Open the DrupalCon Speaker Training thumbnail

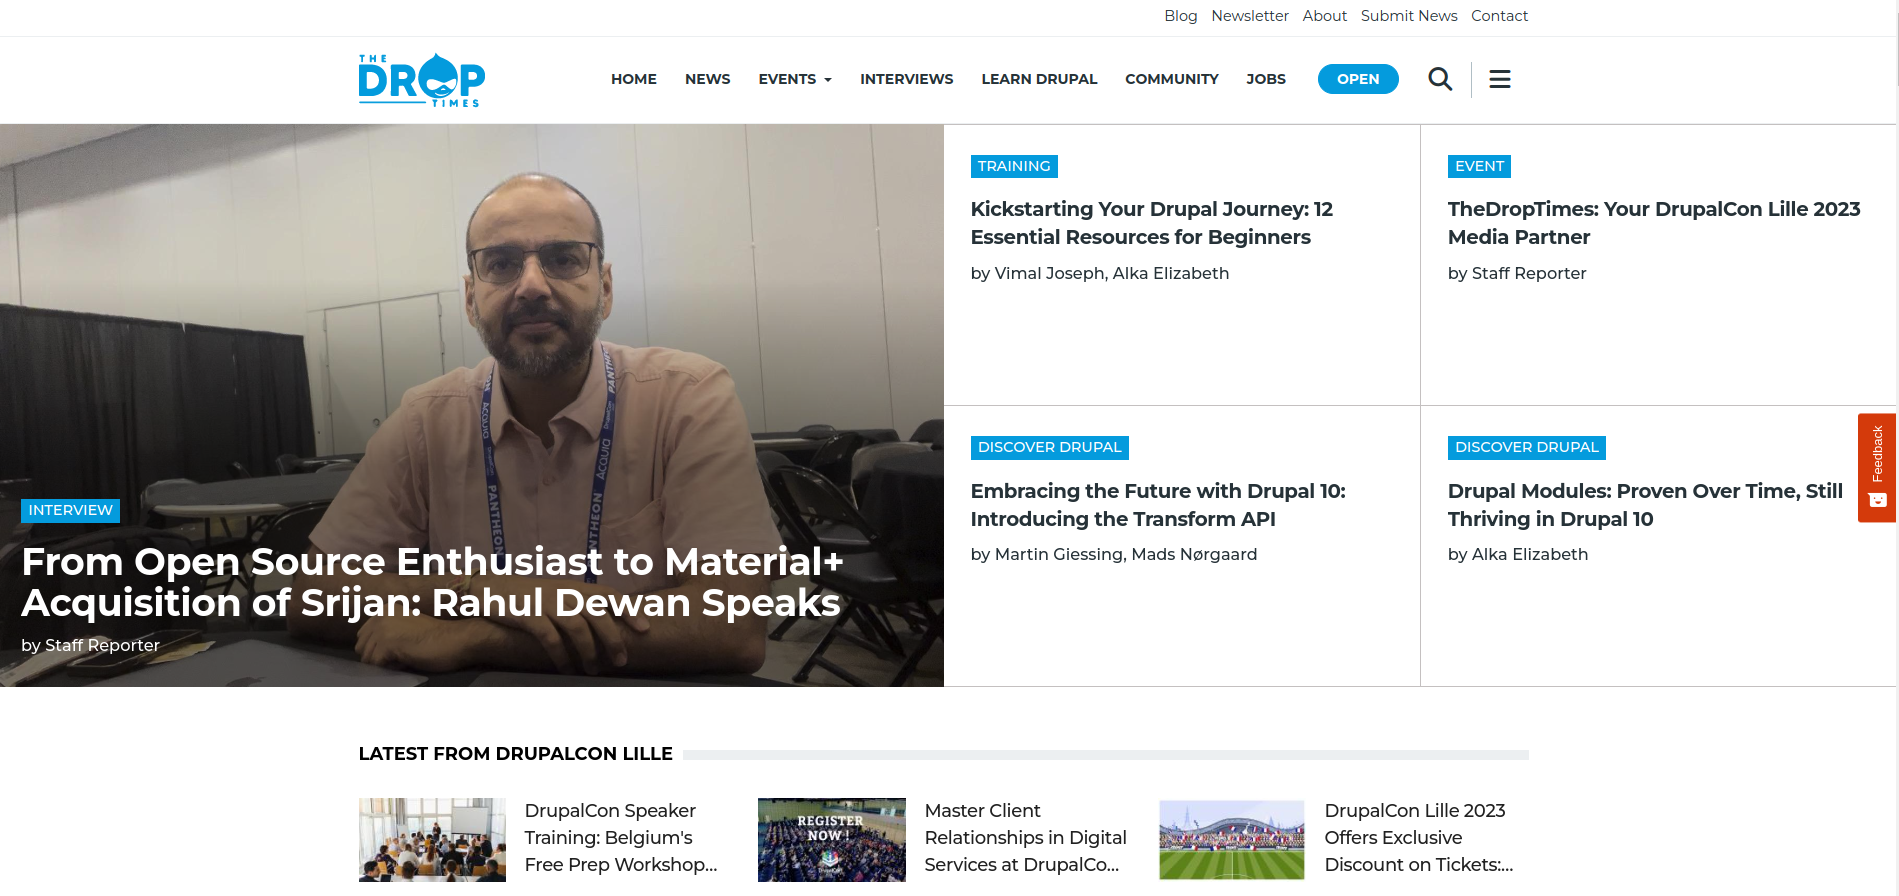click(432, 839)
